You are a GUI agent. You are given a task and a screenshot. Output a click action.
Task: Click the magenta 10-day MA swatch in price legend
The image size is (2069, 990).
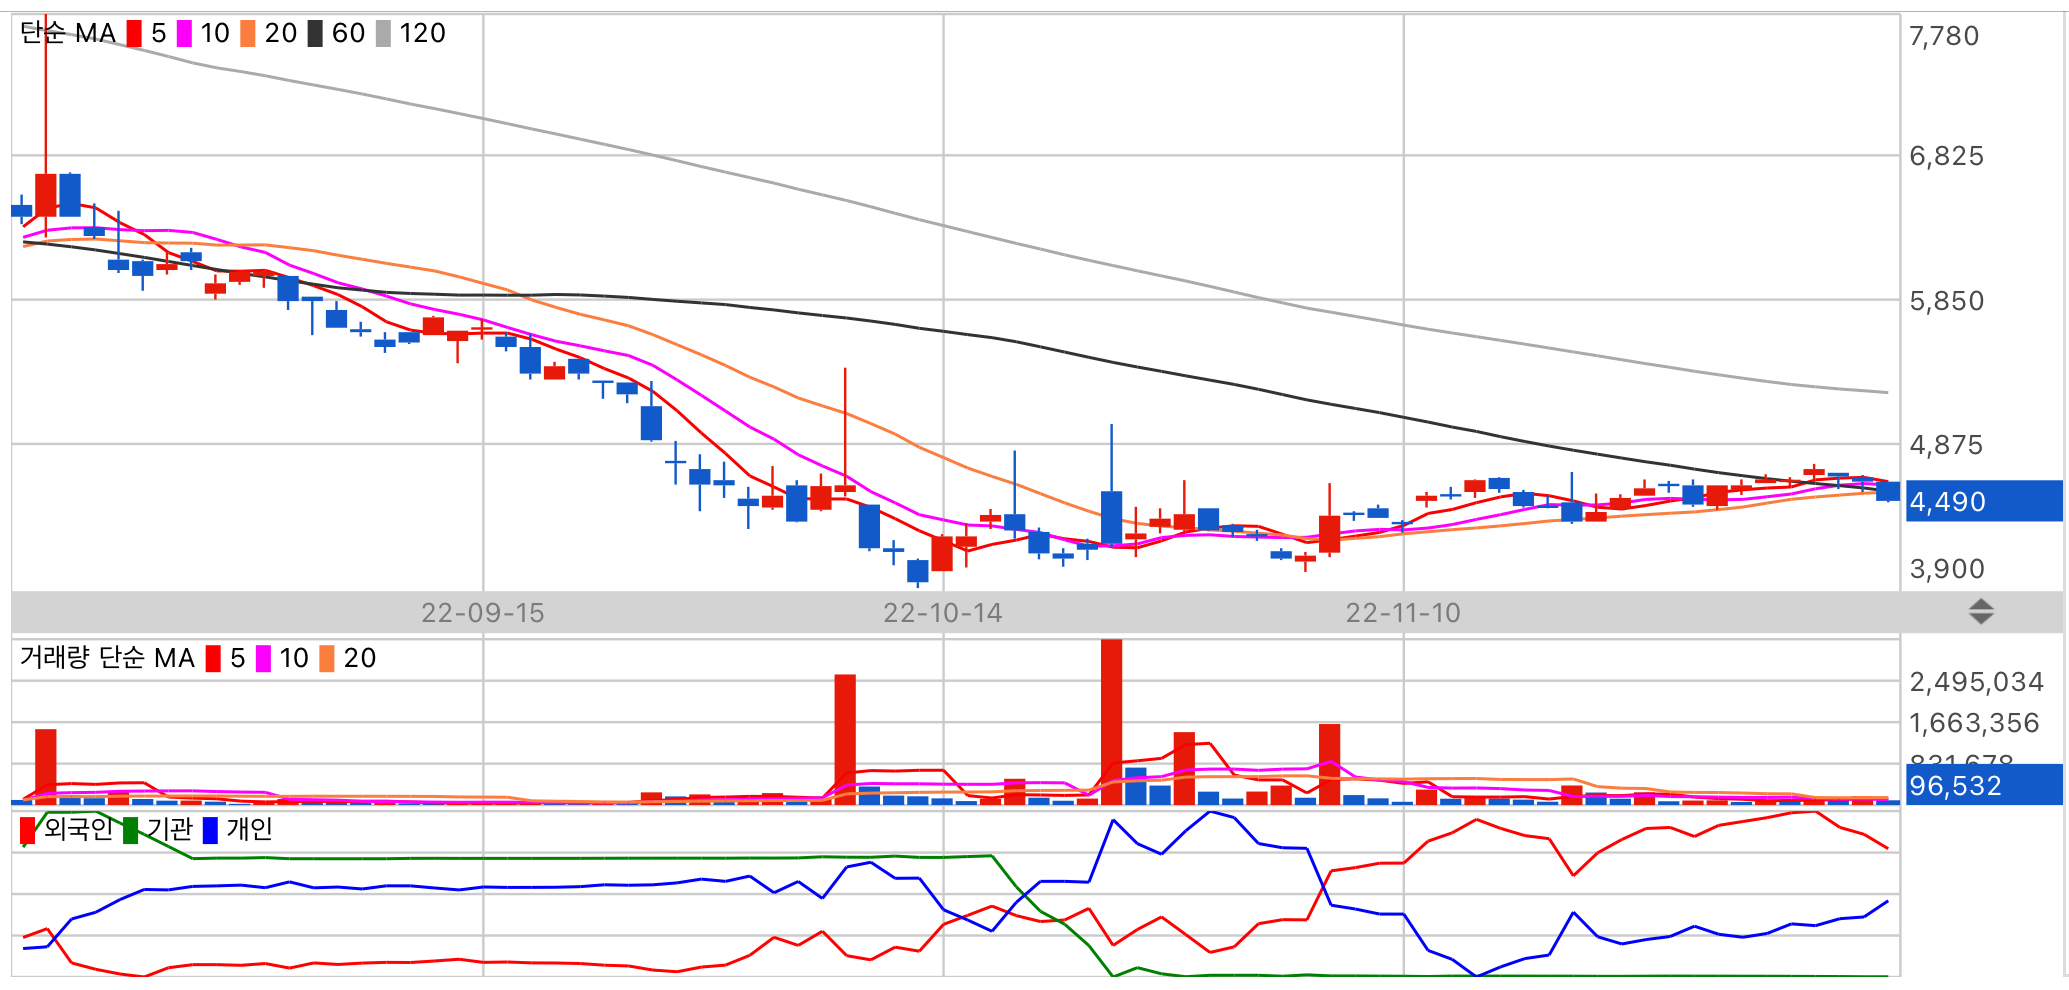tap(184, 34)
